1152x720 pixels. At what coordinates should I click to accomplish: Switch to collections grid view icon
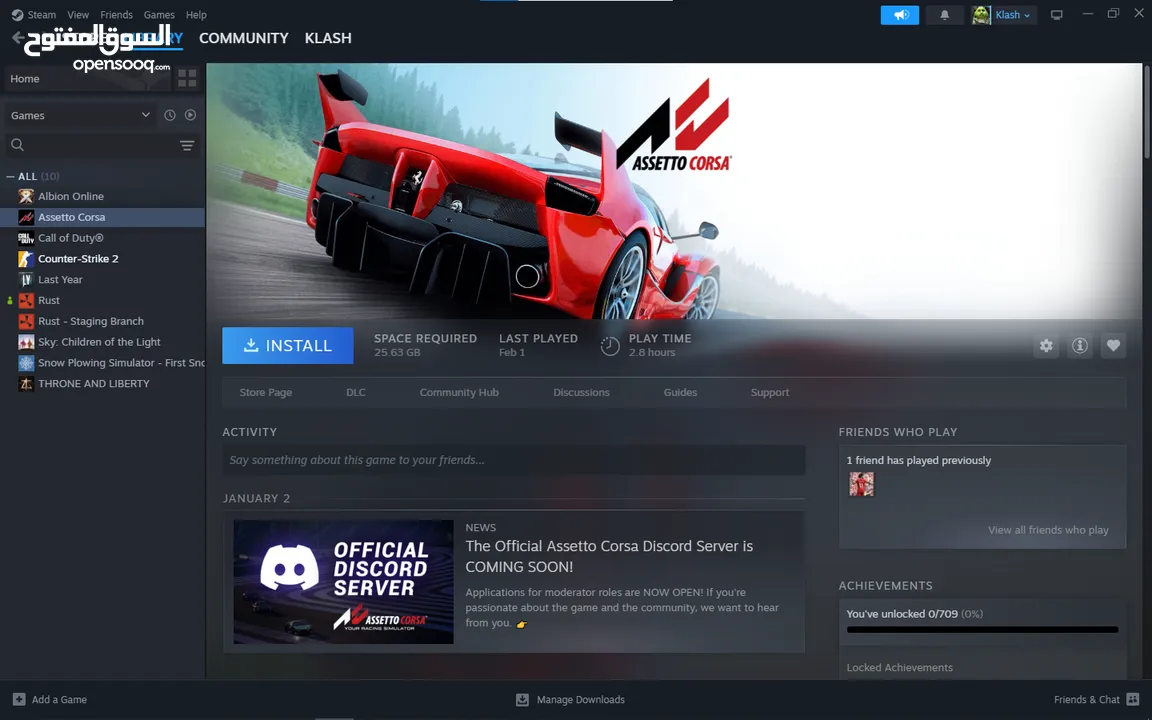[x=187, y=79]
